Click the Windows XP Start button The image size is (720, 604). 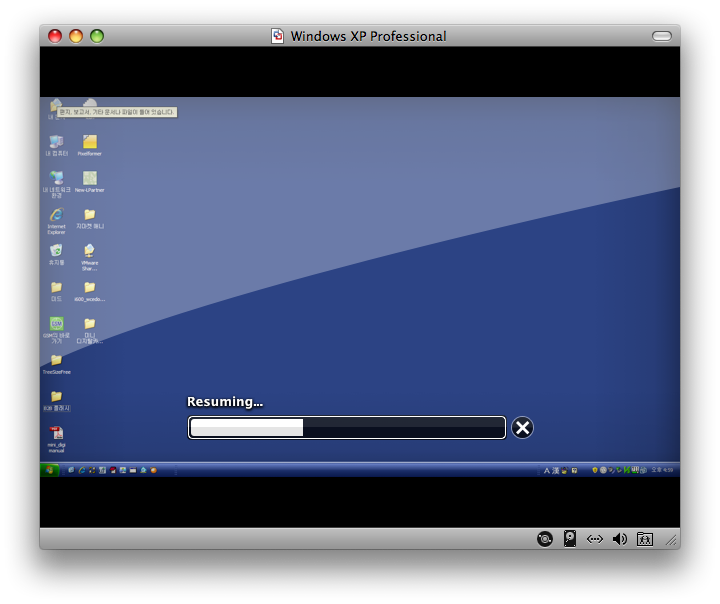50,470
